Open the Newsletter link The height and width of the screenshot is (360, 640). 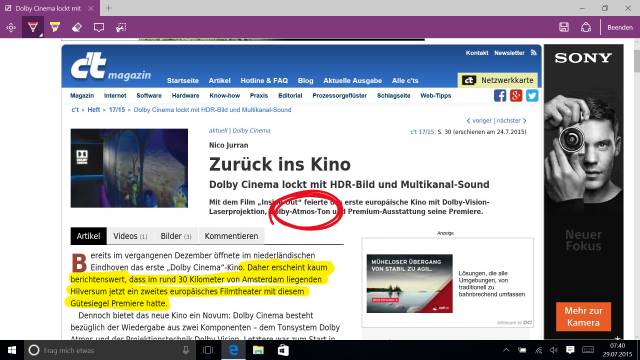point(509,53)
